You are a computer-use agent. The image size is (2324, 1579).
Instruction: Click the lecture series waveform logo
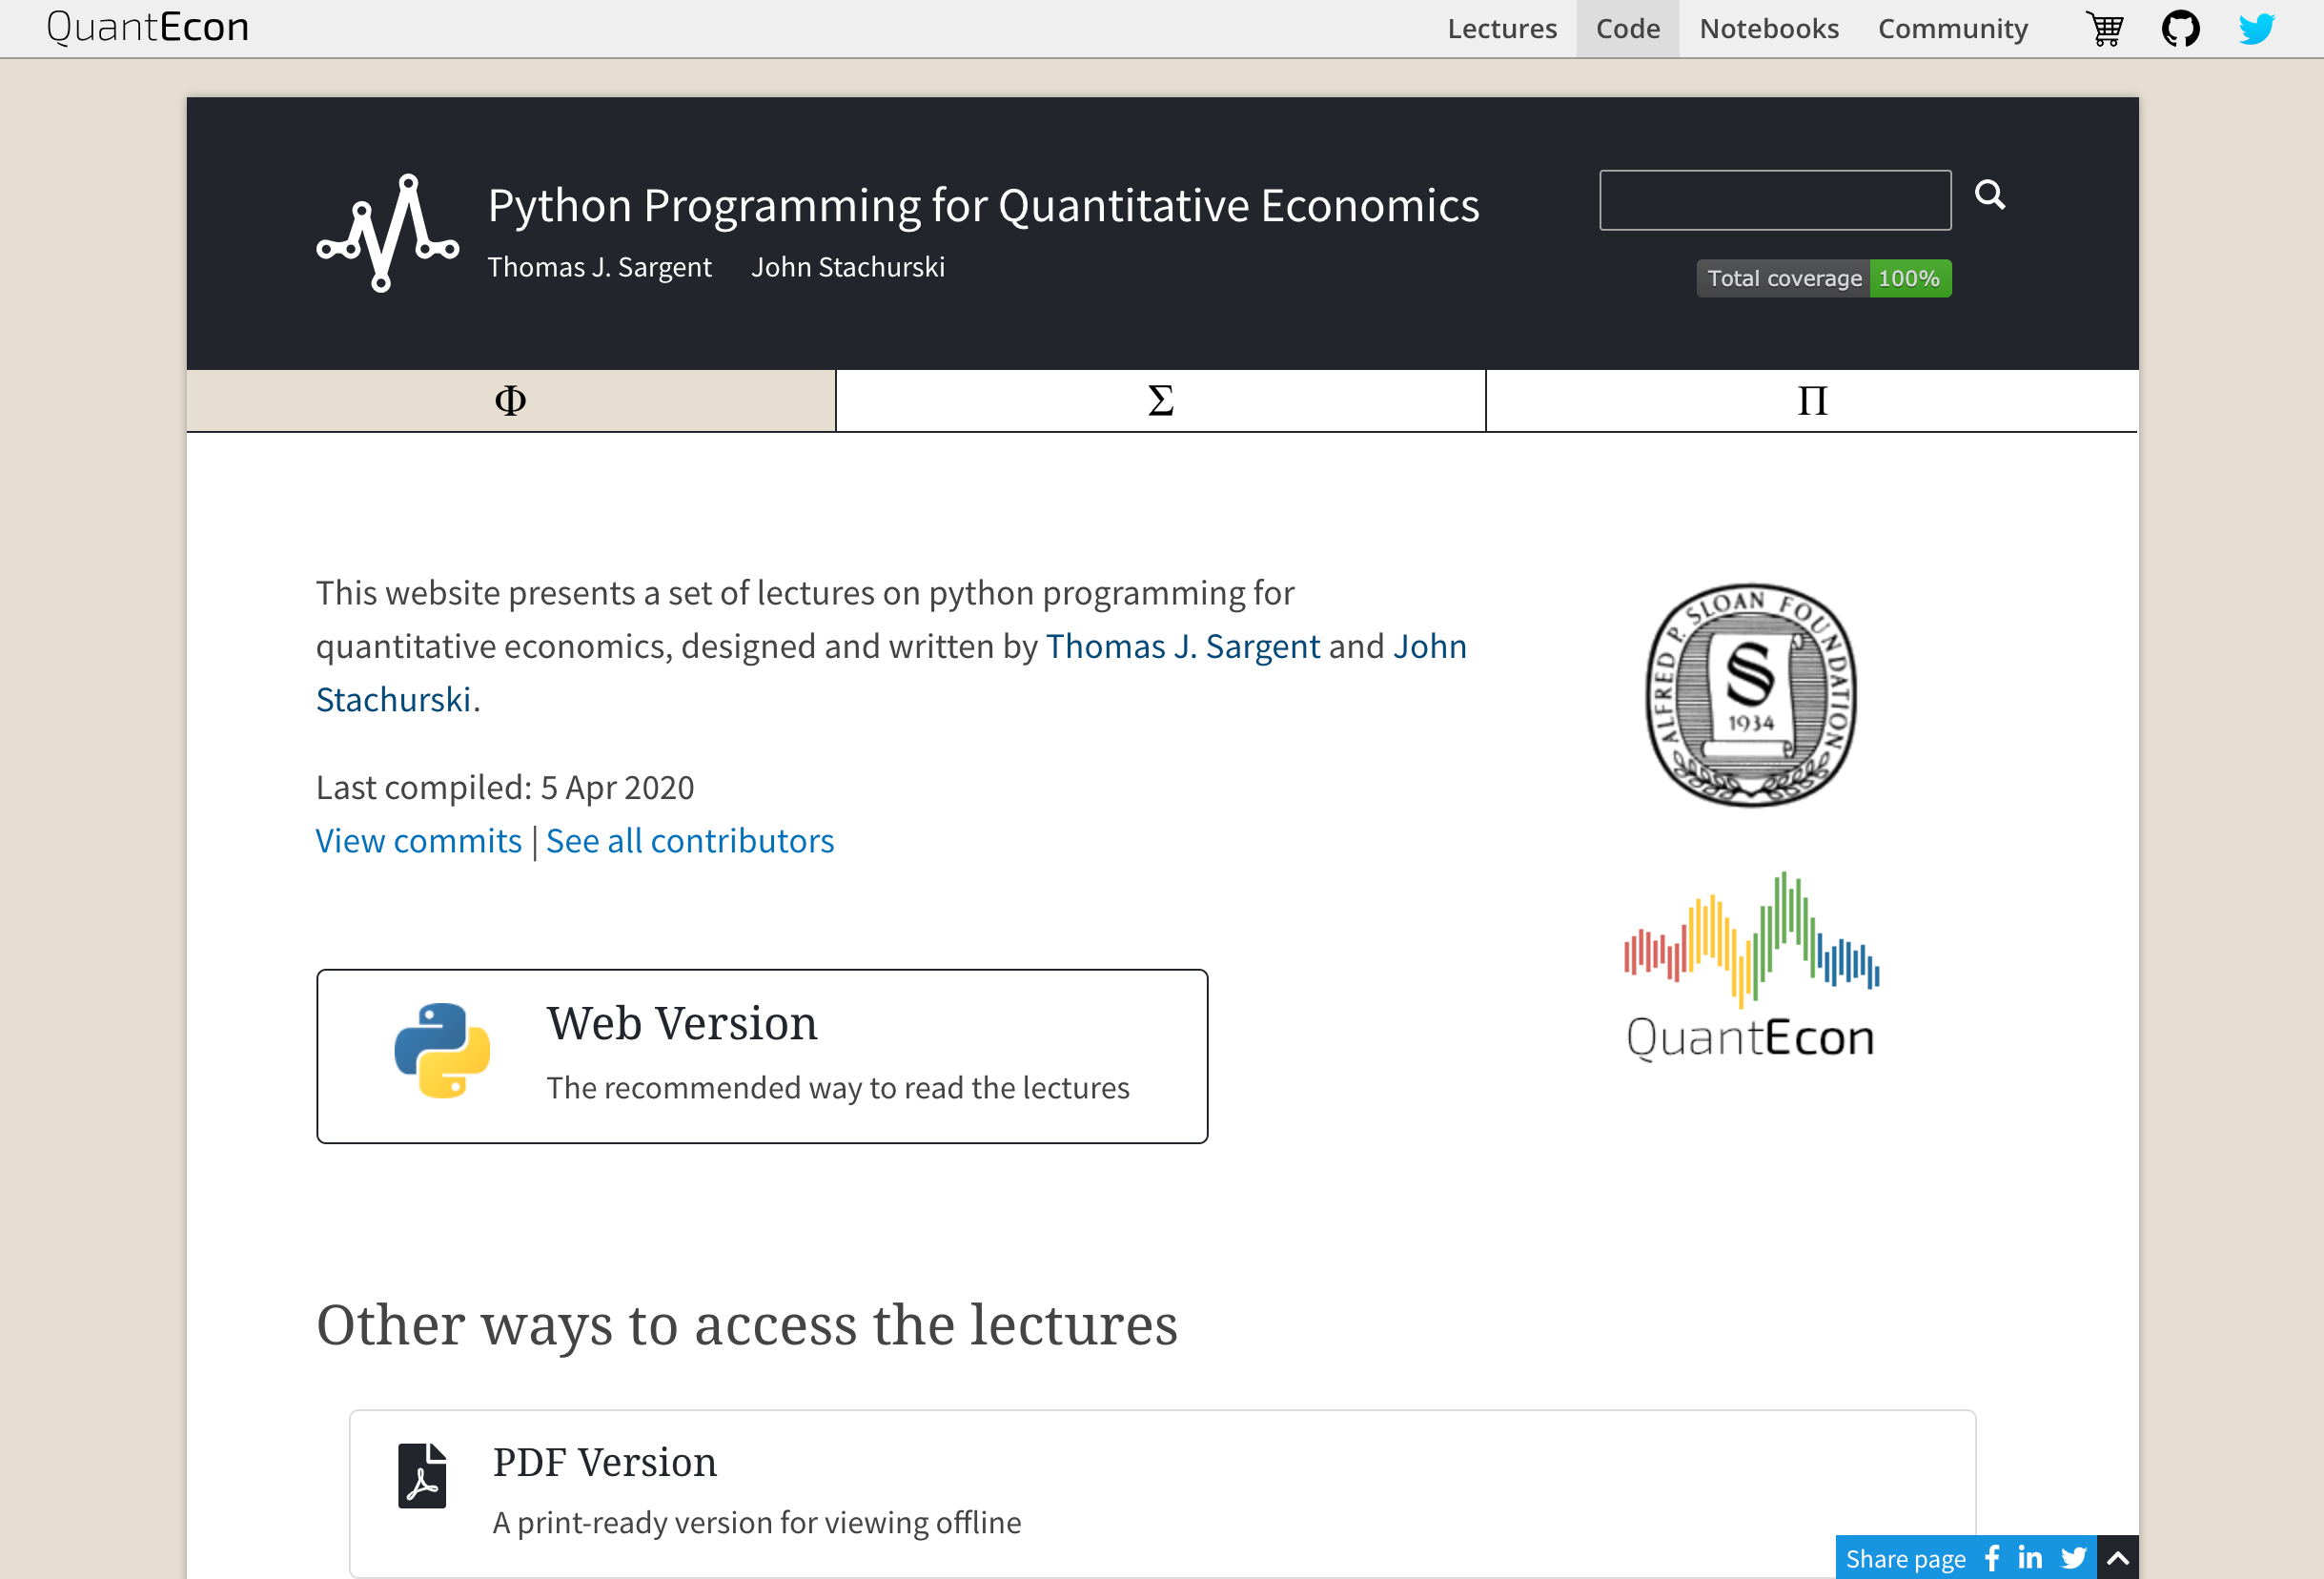(x=388, y=233)
